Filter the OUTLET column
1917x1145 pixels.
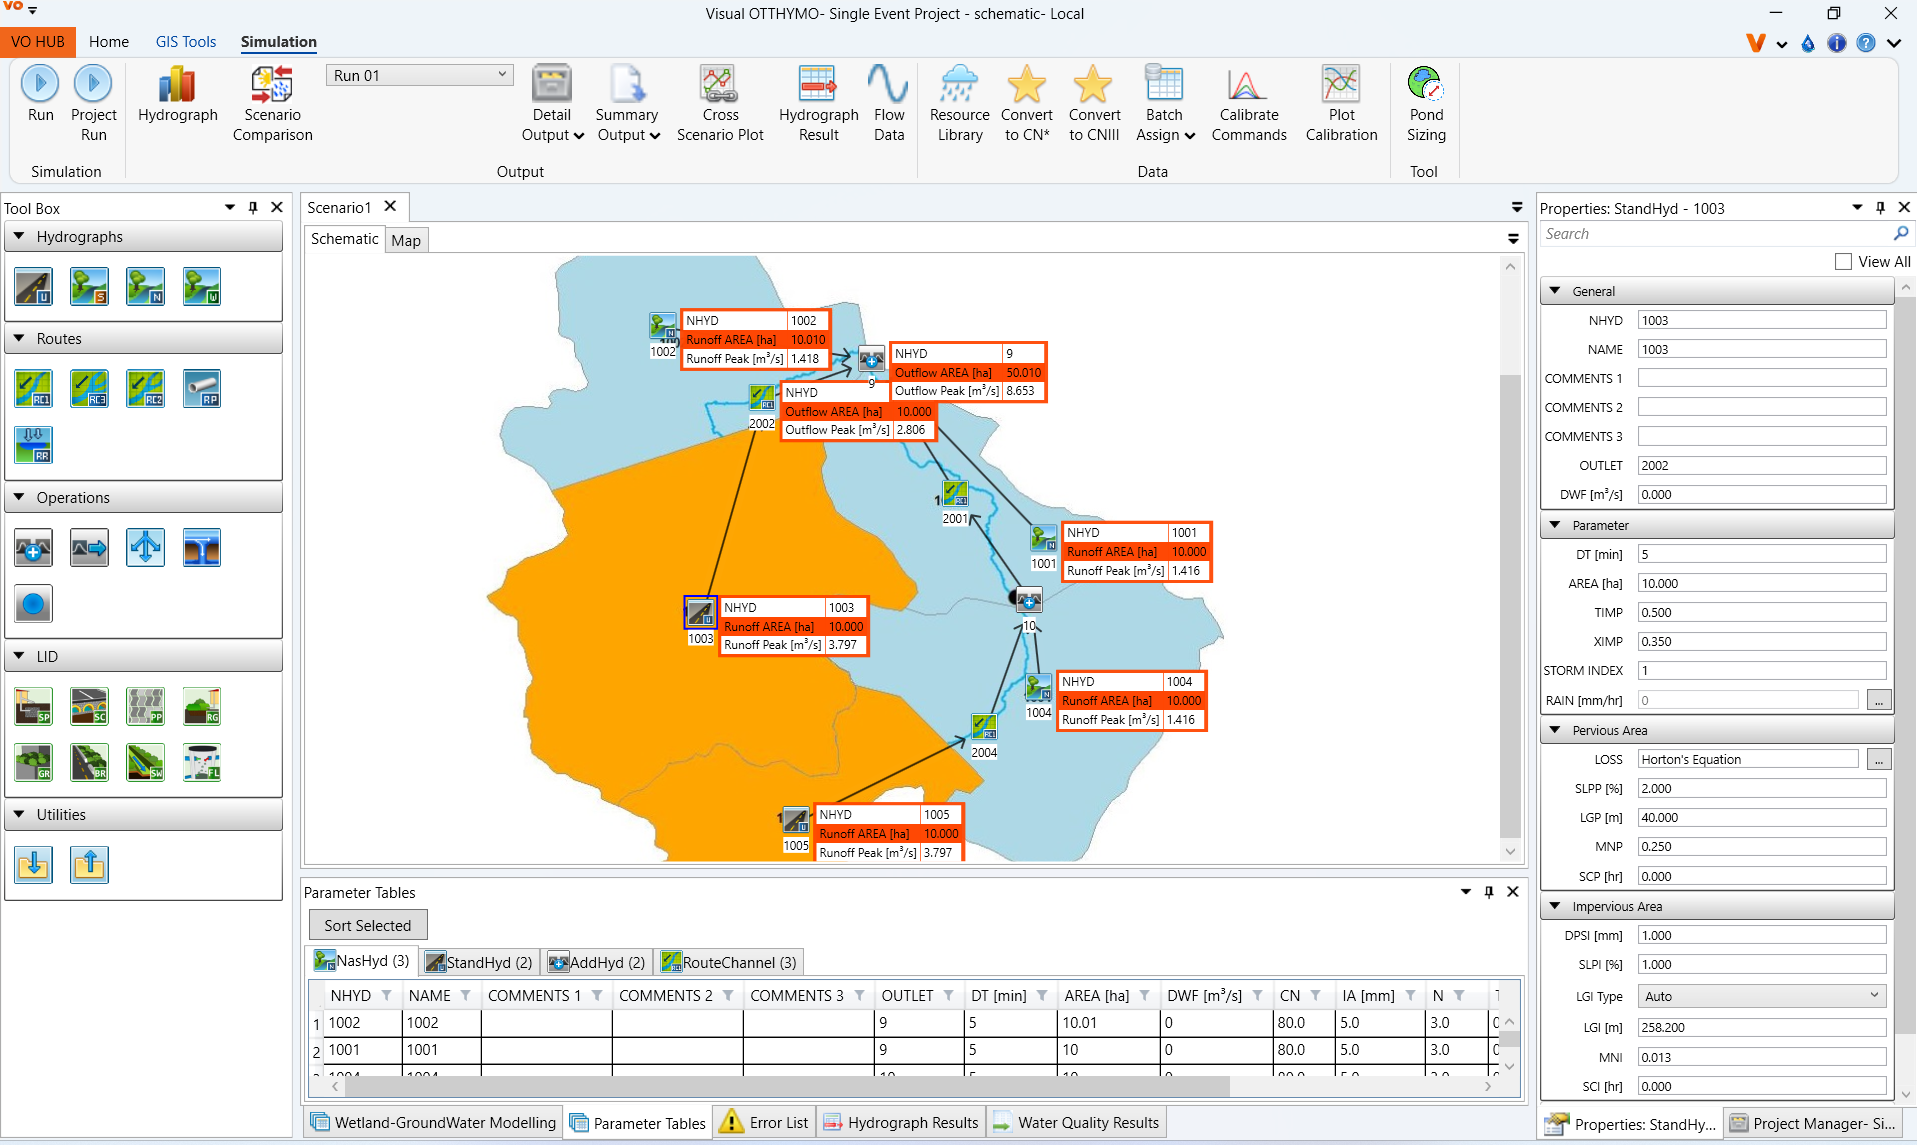click(x=948, y=996)
